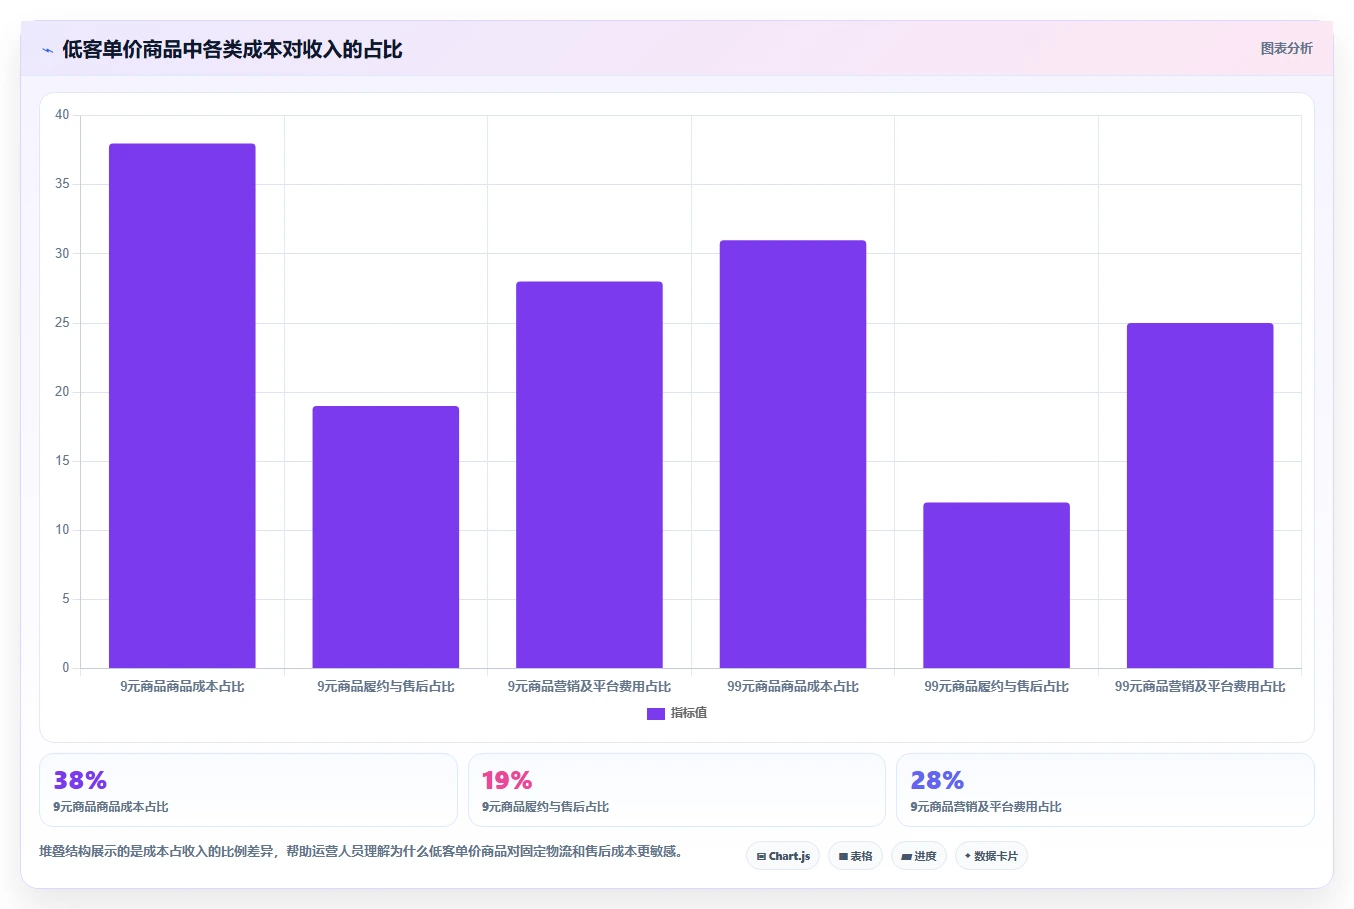This screenshot has width=1354, height=909.
Task: Click x-axis label 99元商品营销及平台费用占比
Action: tap(1200, 687)
